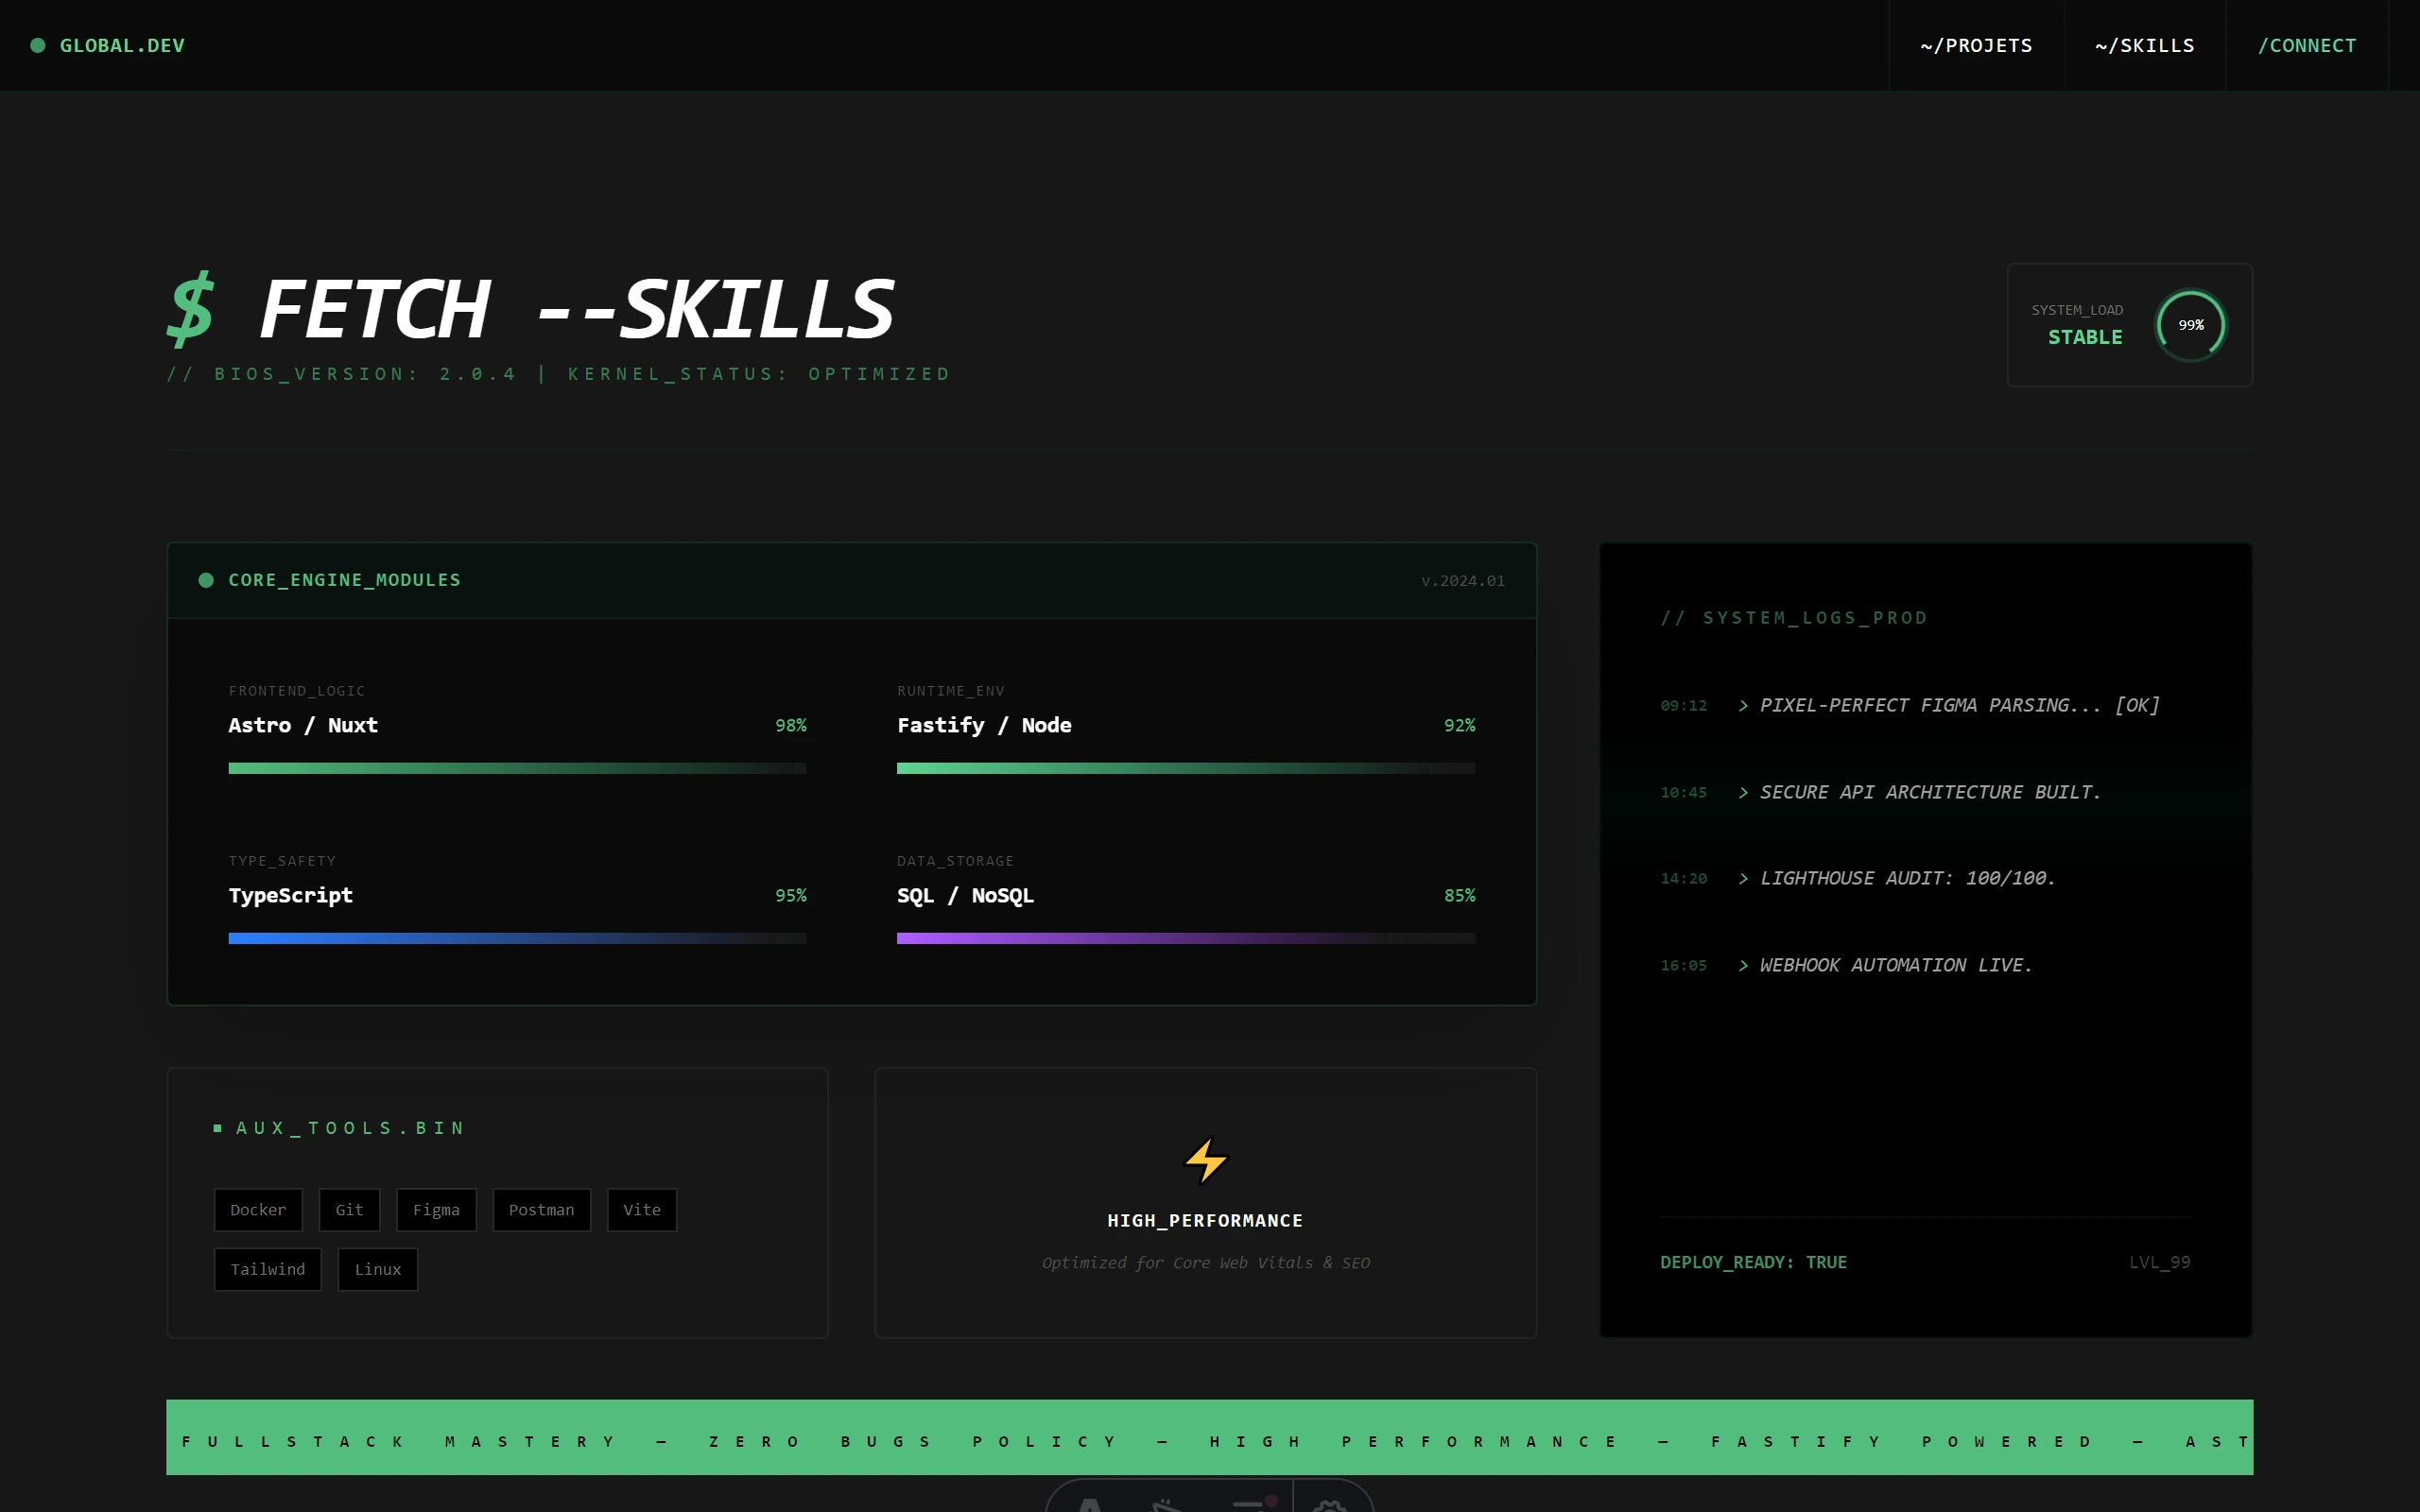This screenshot has height=1512, width=2420.
Task: Switch to the /CONNECT section
Action: point(2307,45)
